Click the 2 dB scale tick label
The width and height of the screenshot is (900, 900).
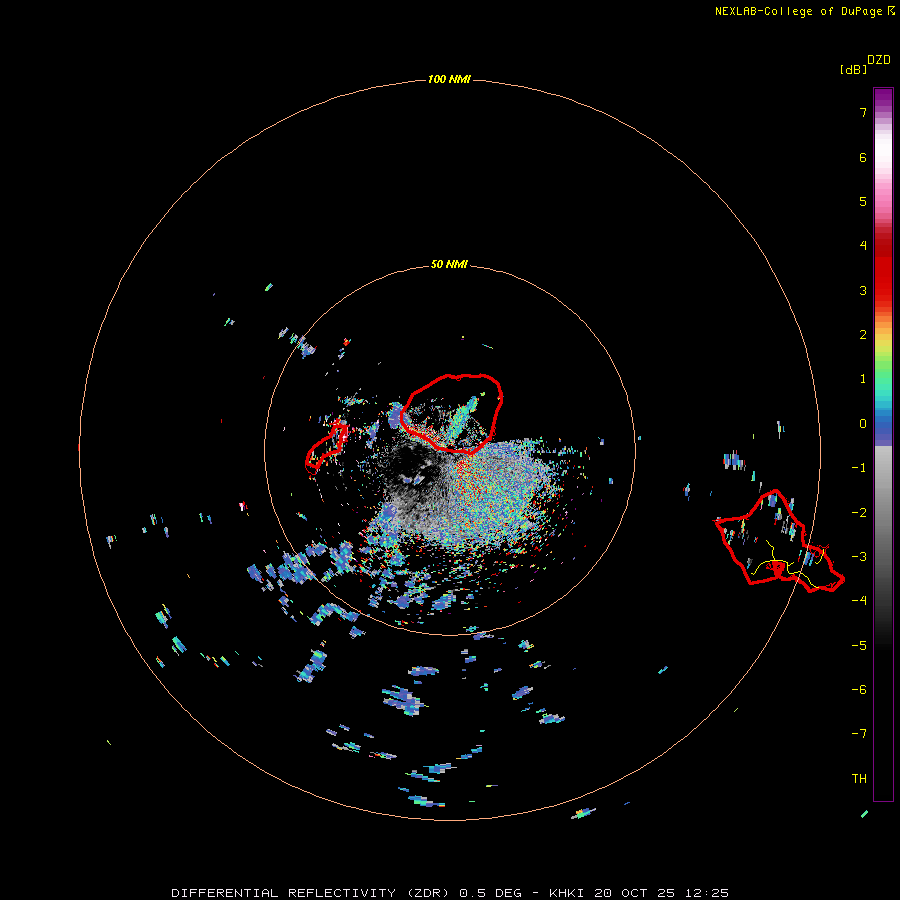point(863,335)
